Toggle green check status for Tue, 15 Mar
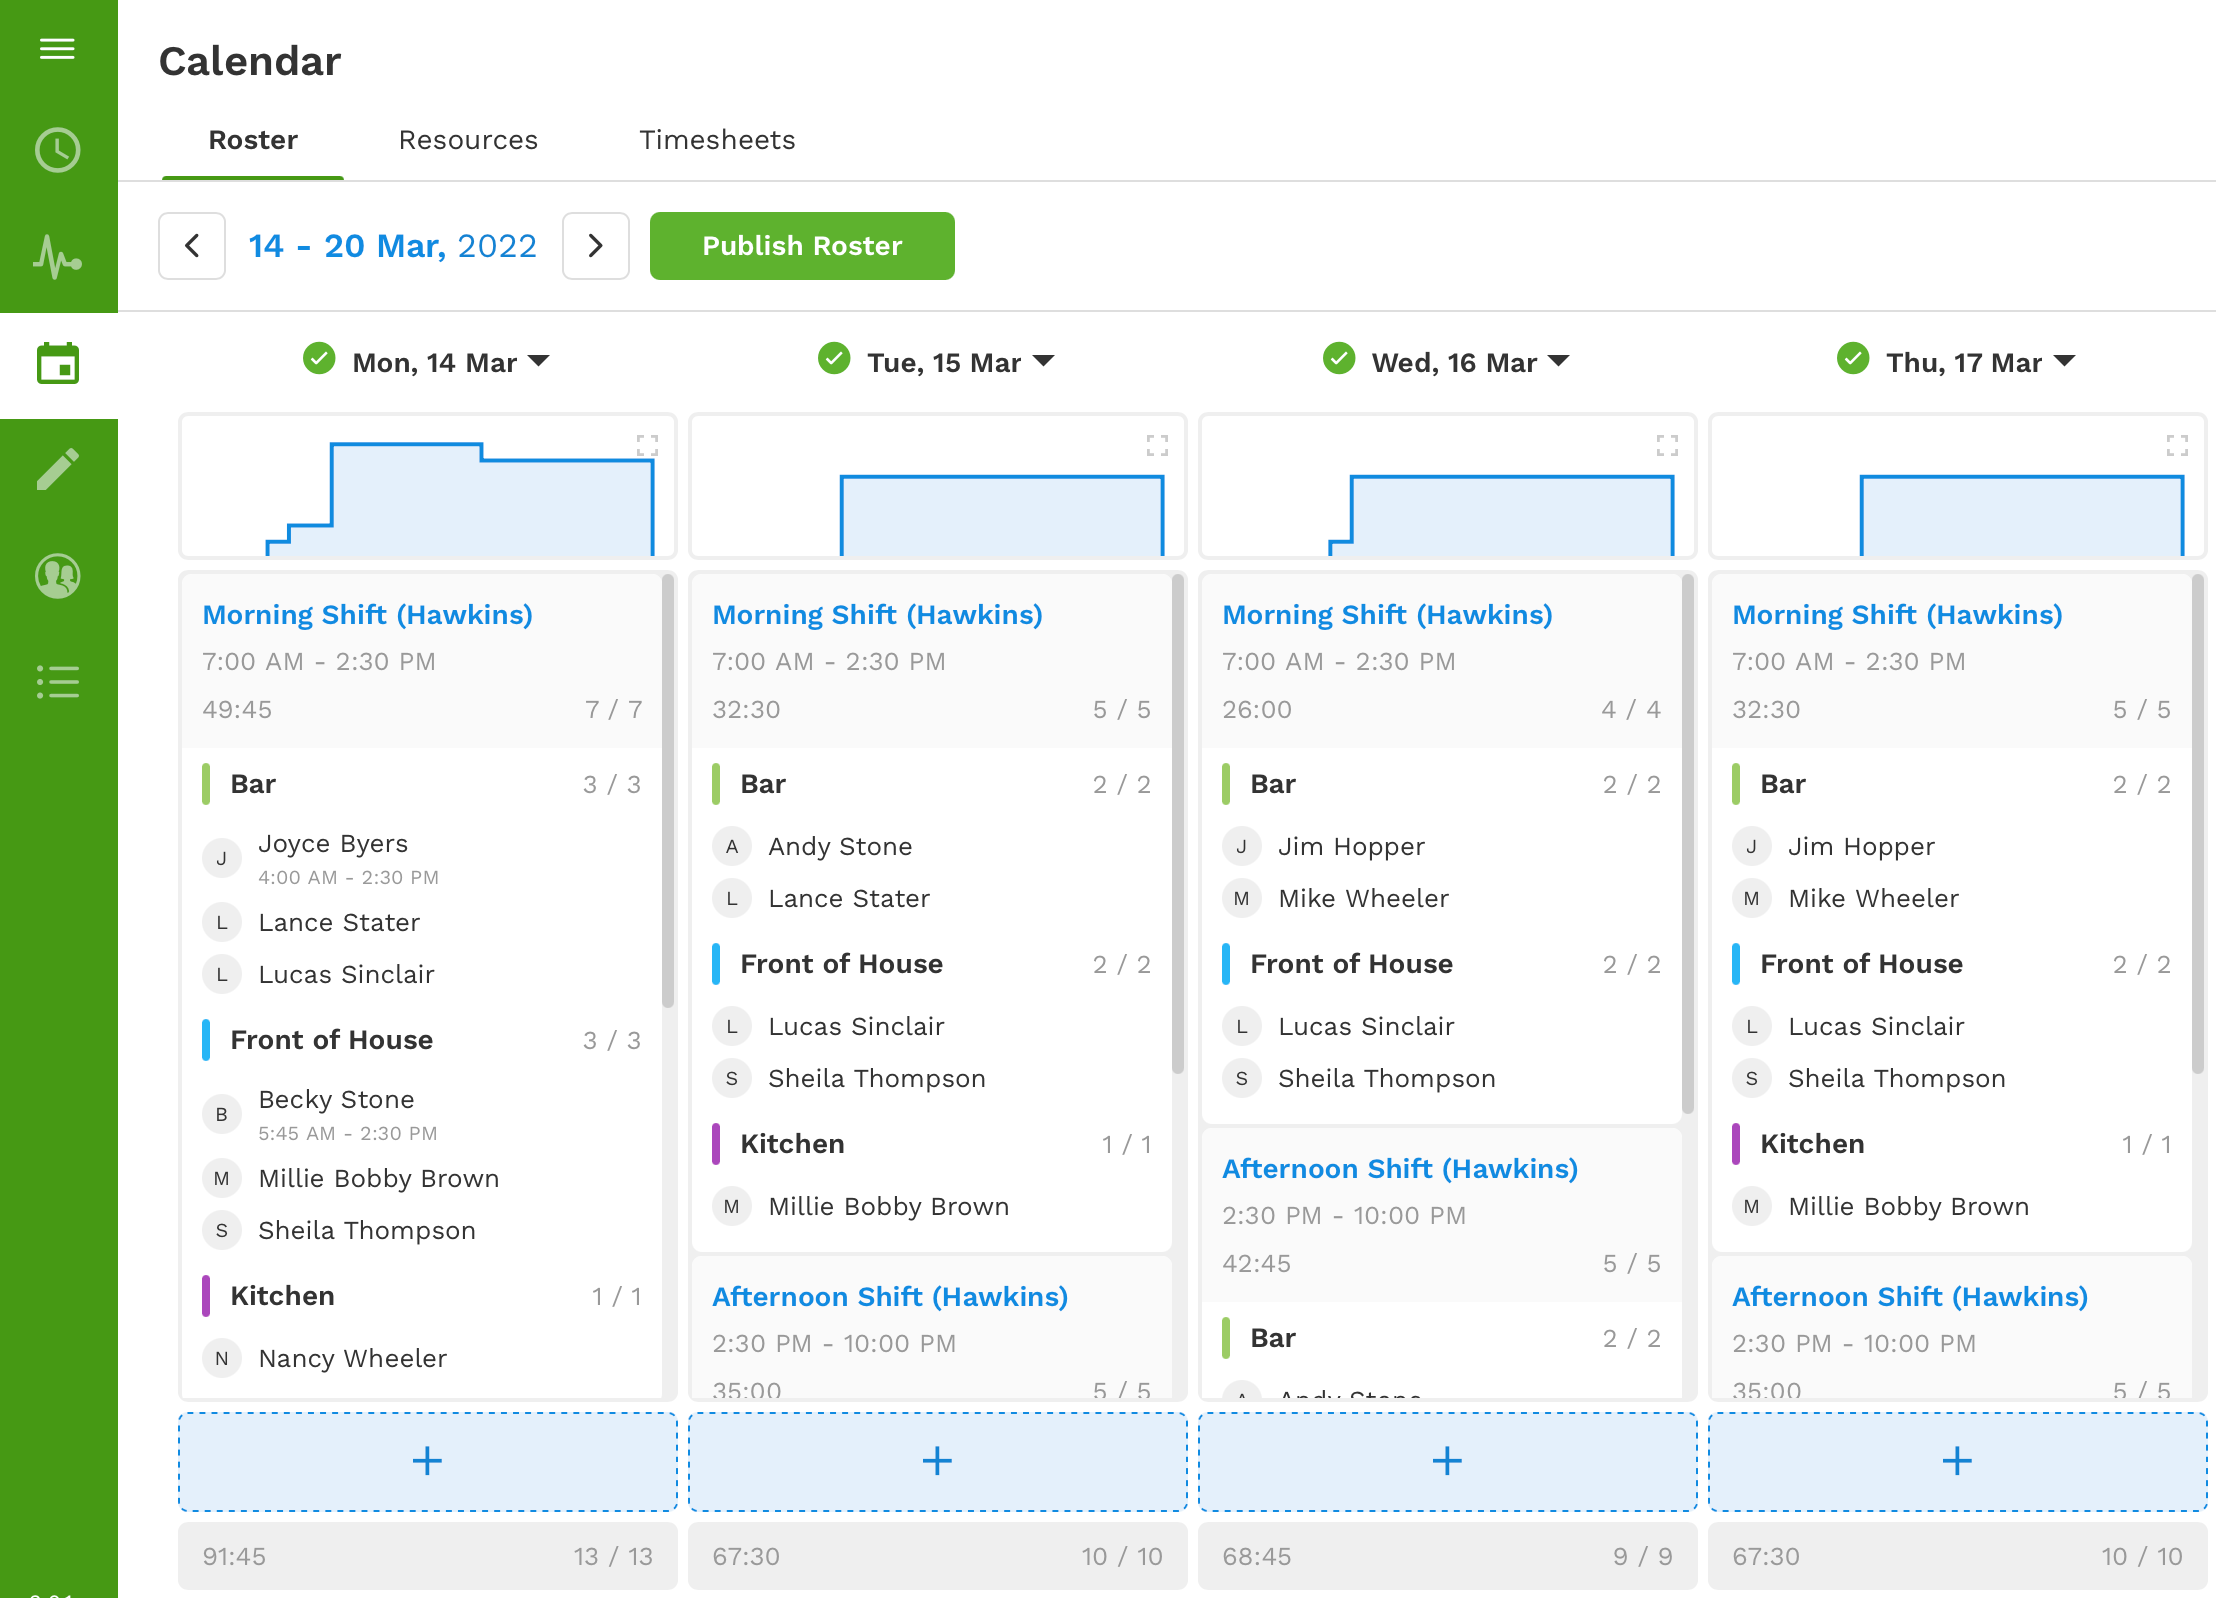This screenshot has width=2216, height=1598. [x=834, y=358]
